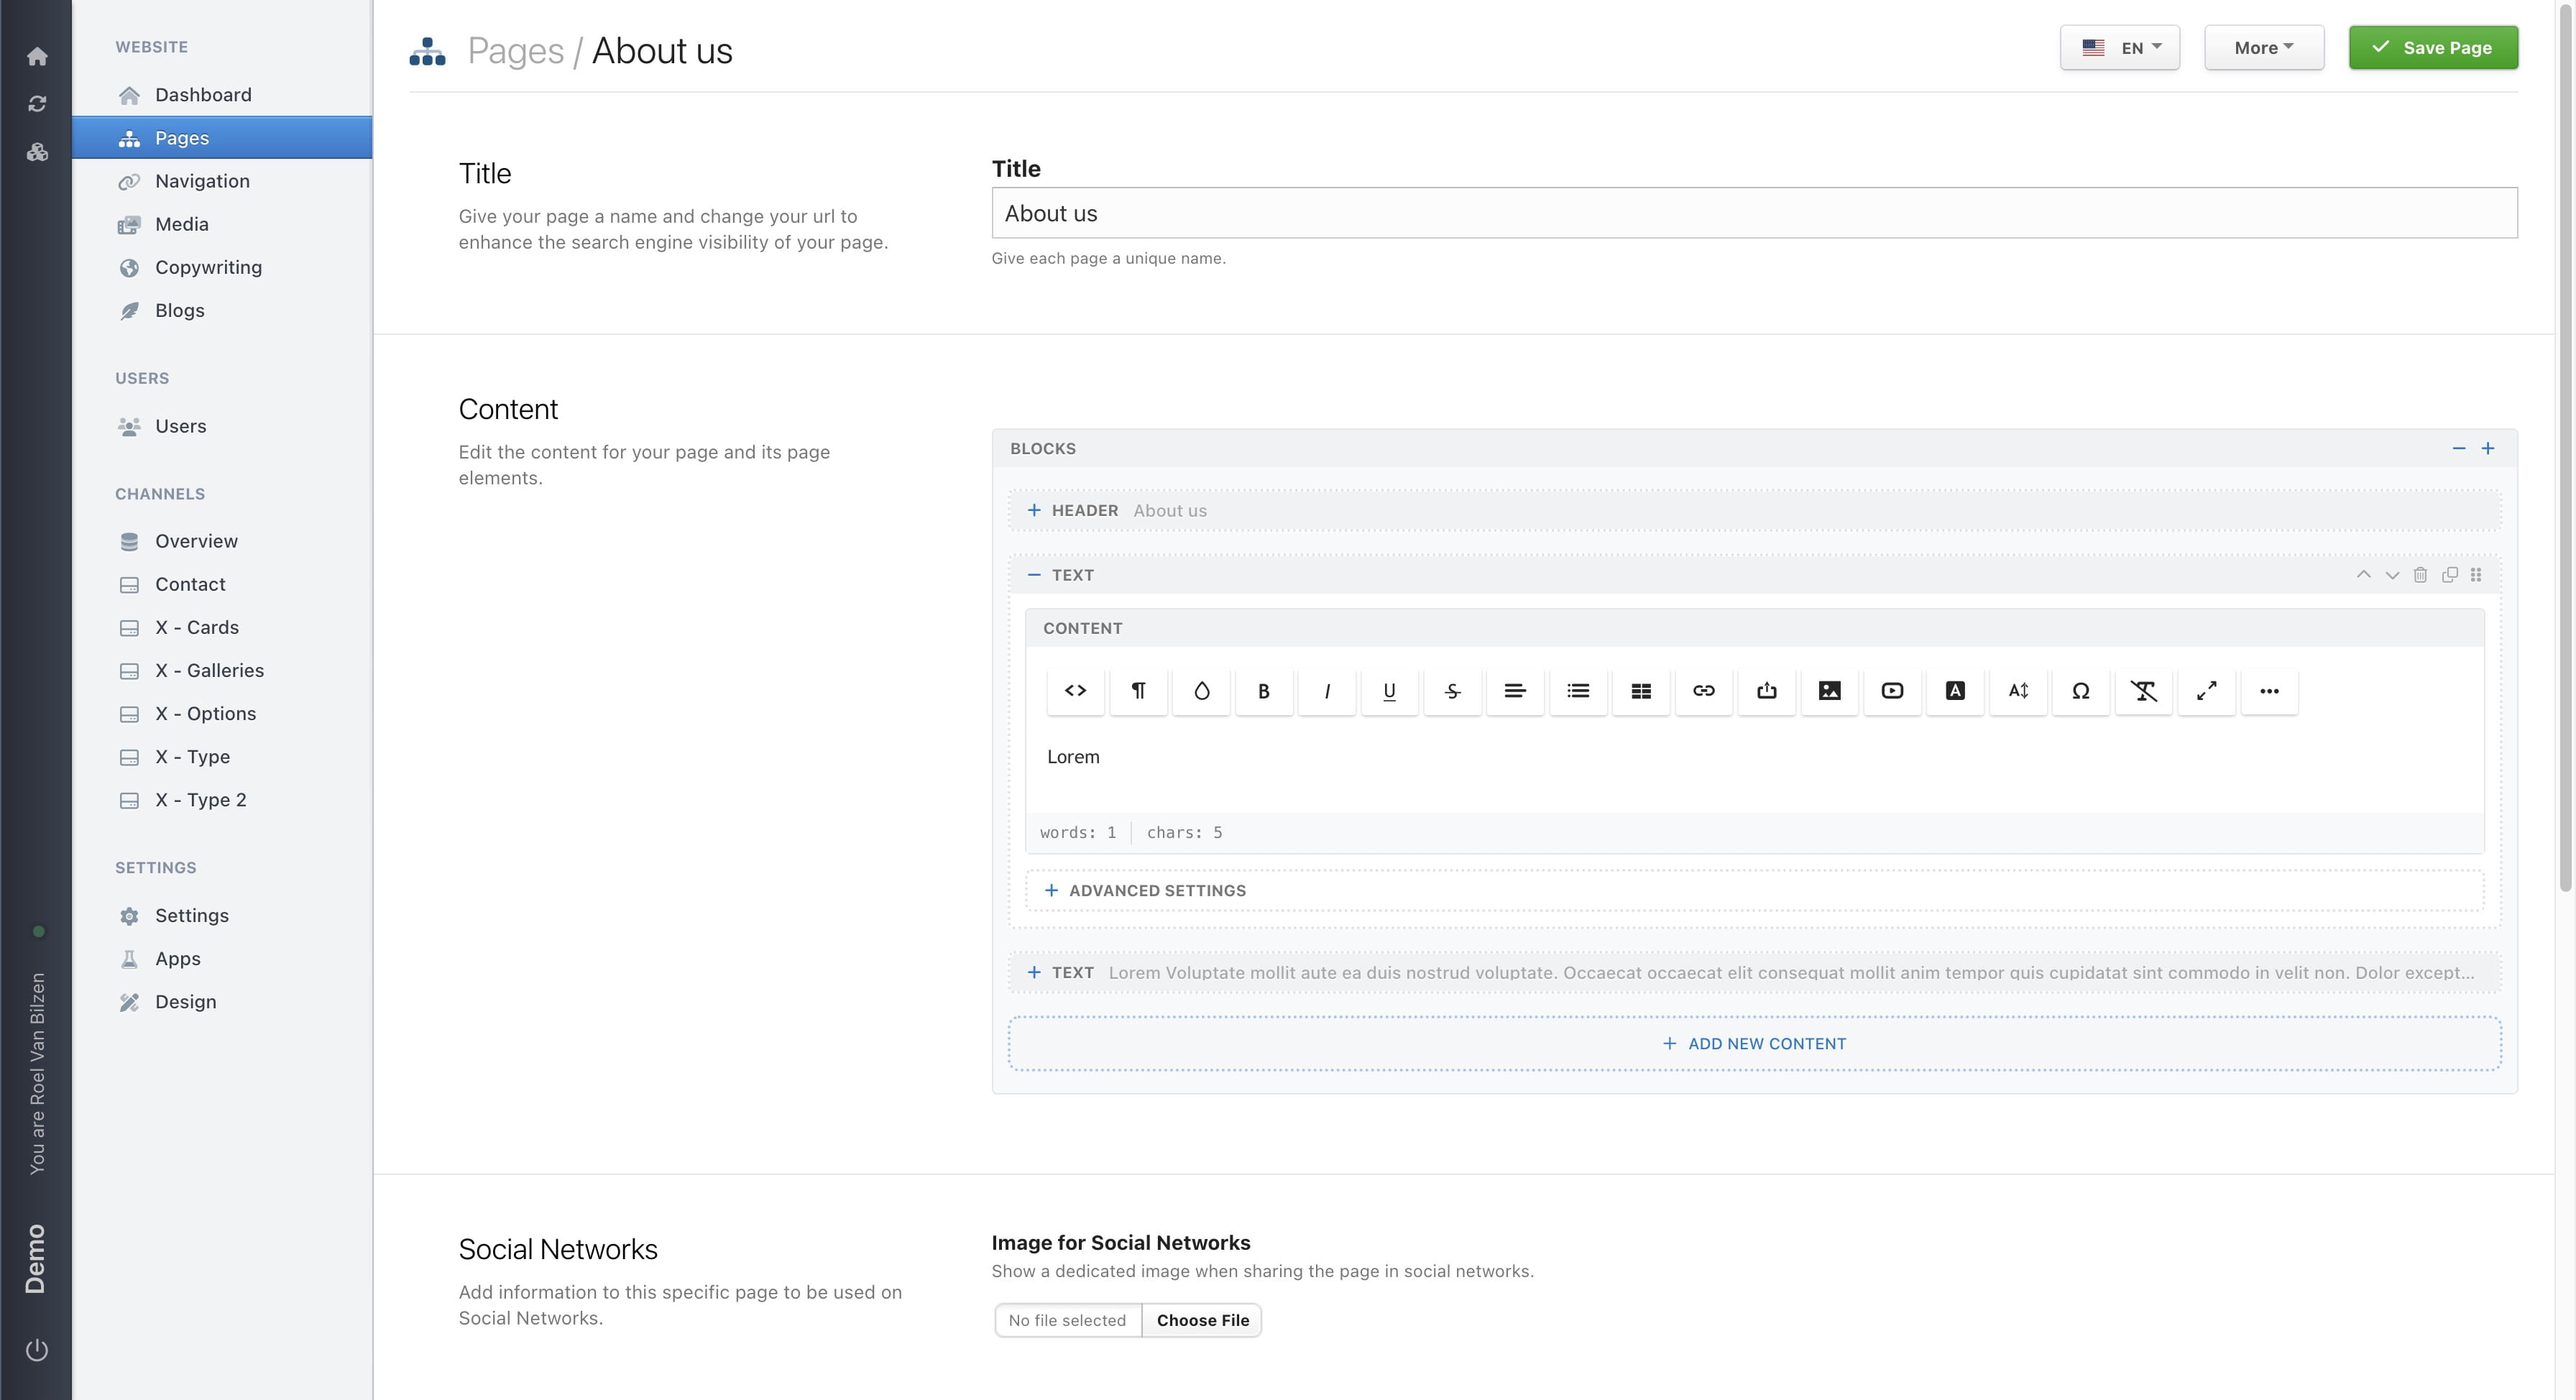Insert an image via editor toolbar

point(1829,691)
